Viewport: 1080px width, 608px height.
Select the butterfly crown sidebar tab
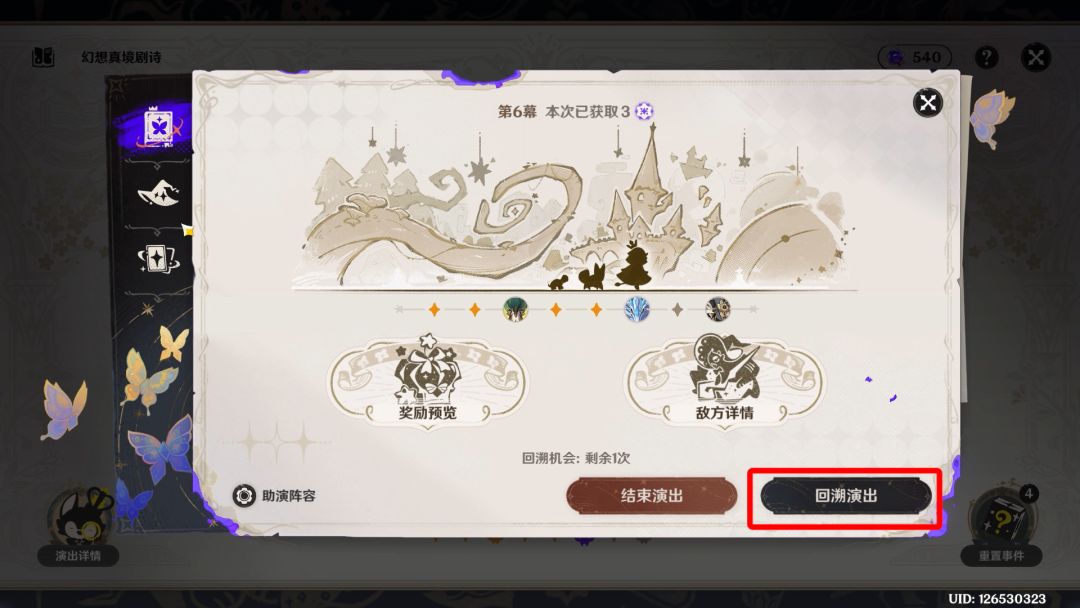158,128
